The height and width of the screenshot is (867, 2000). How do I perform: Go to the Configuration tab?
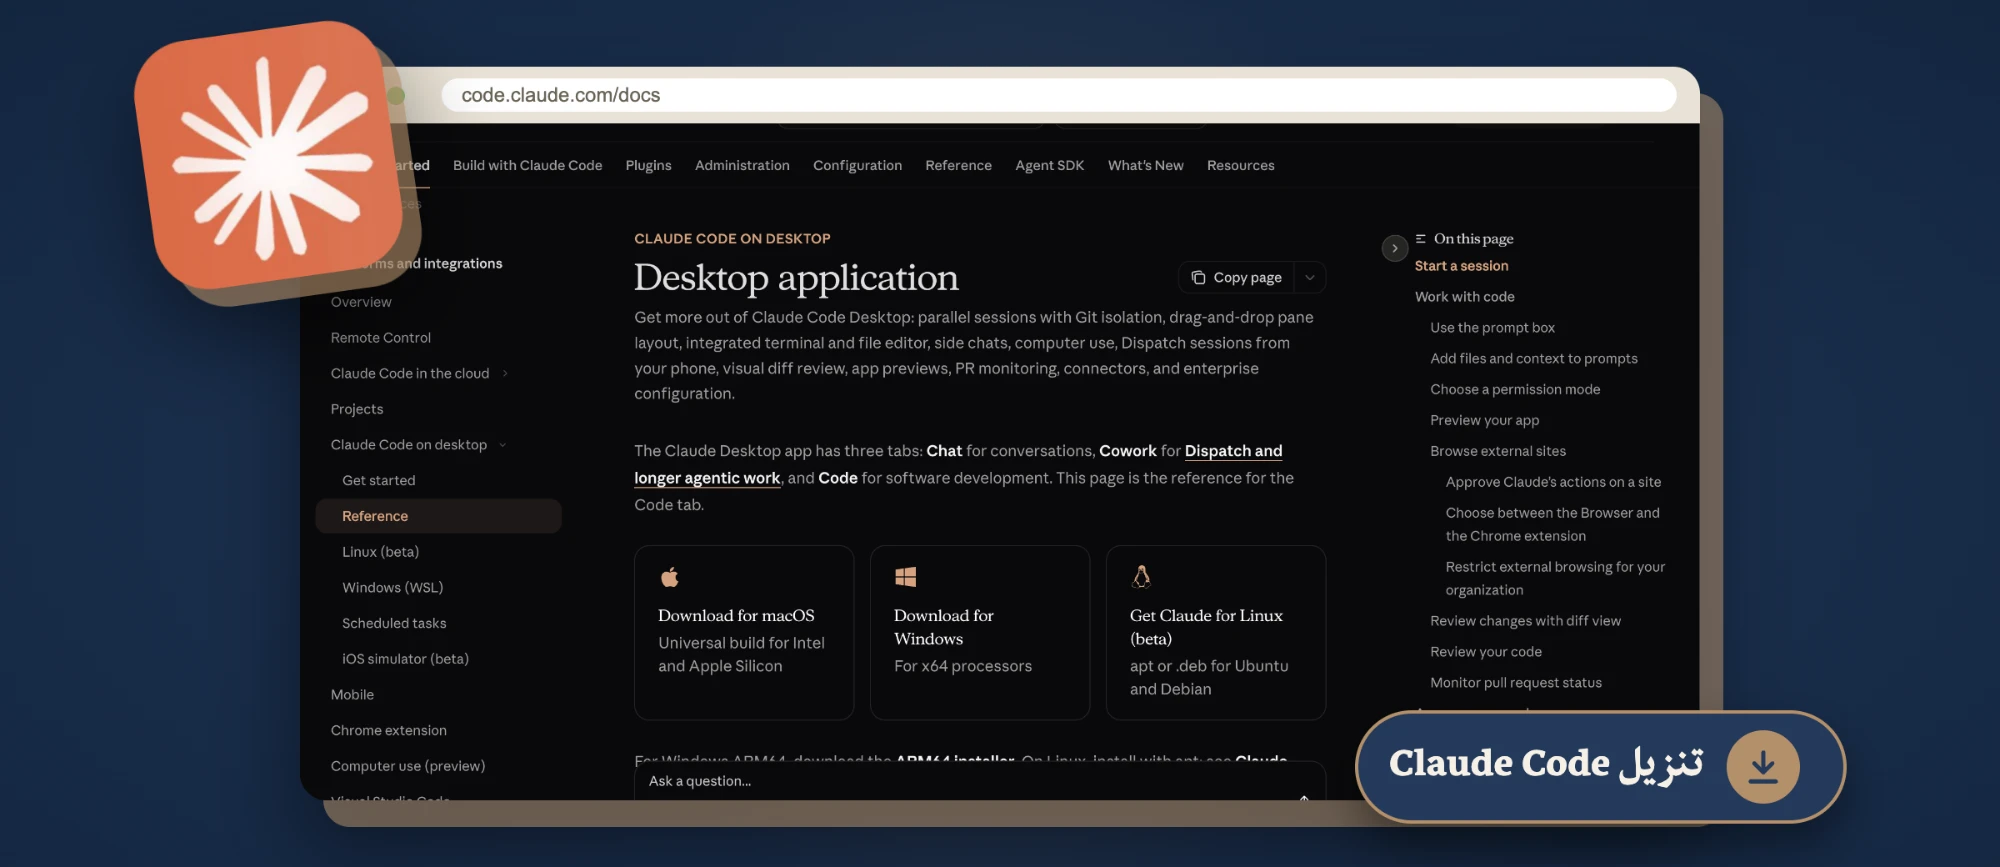(857, 165)
